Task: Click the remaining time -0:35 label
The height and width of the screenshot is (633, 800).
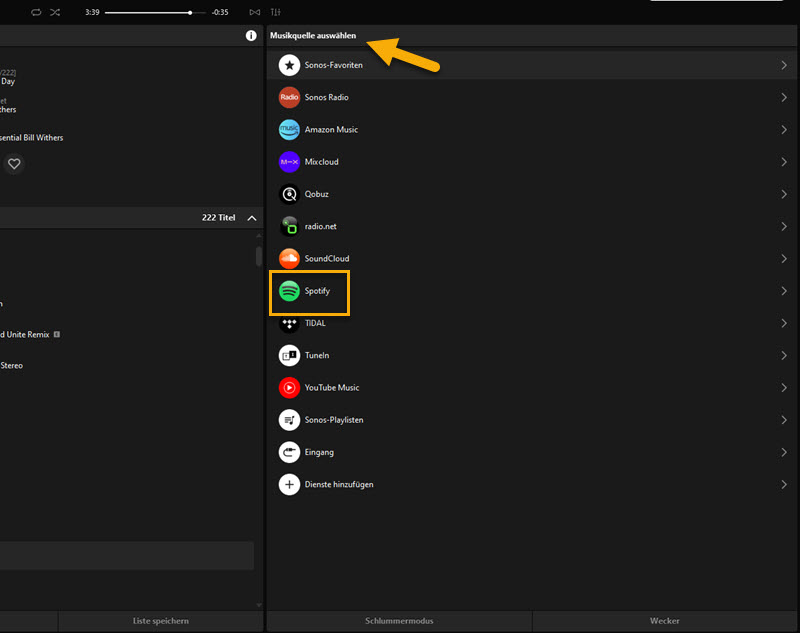Action: point(220,12)
